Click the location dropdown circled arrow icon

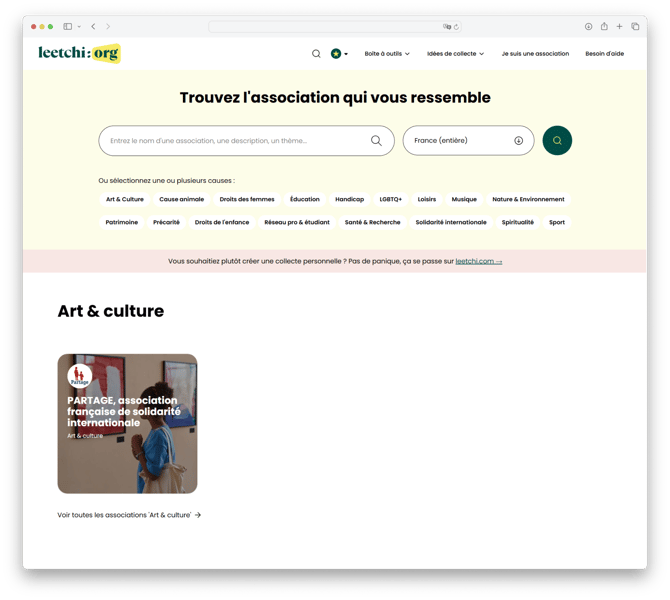pos(518,141)
